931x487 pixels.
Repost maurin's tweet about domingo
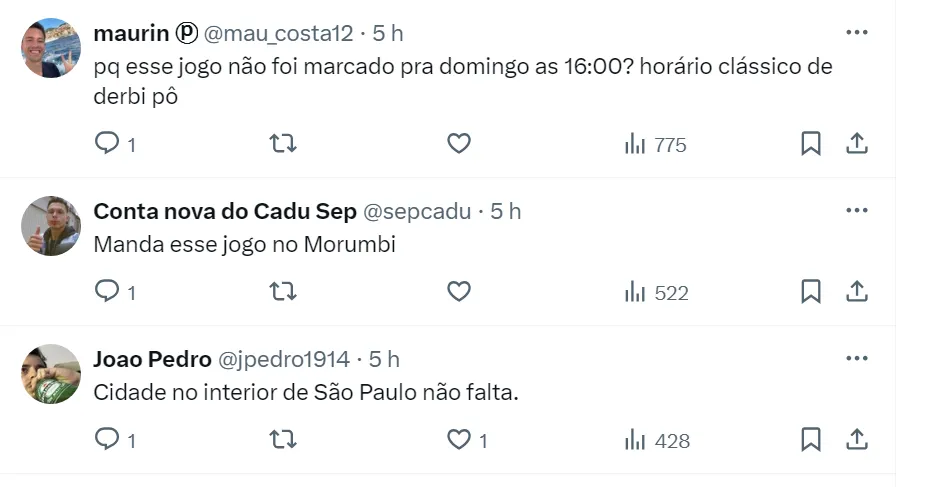(x=284, y=144)
